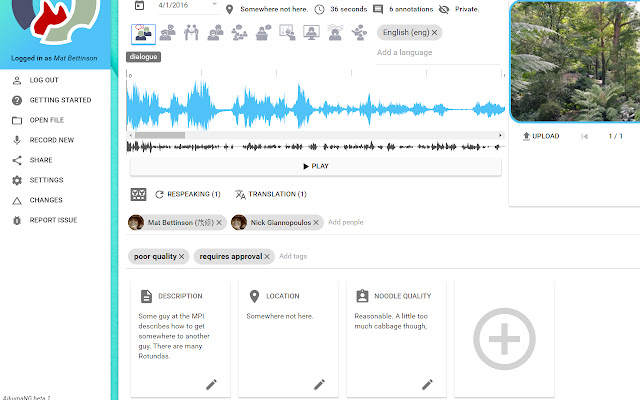Edit the Location card with pencil icon
The image size is (640, 400).
(x=319, y=384)
